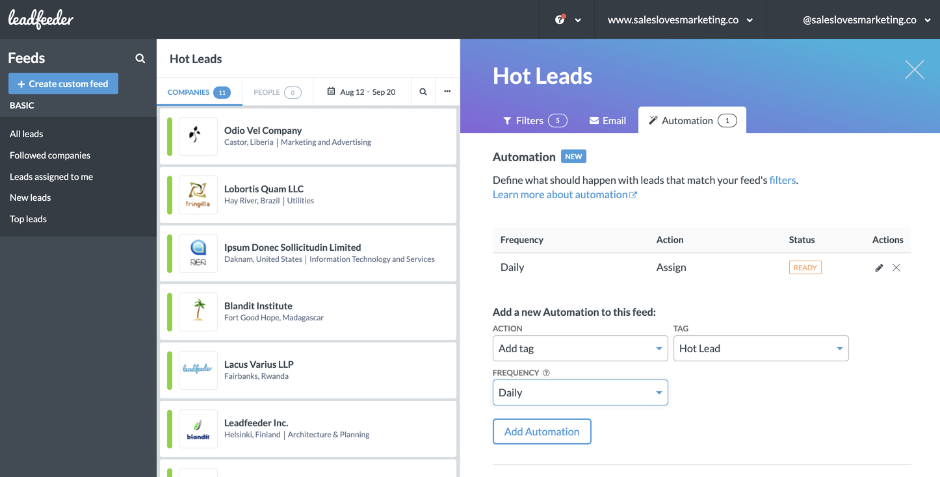Image resolution: width=940 pixels, height=477 pixels.
Task: Close the Hot Leads settings panel
Action: (x=914, y=70)
